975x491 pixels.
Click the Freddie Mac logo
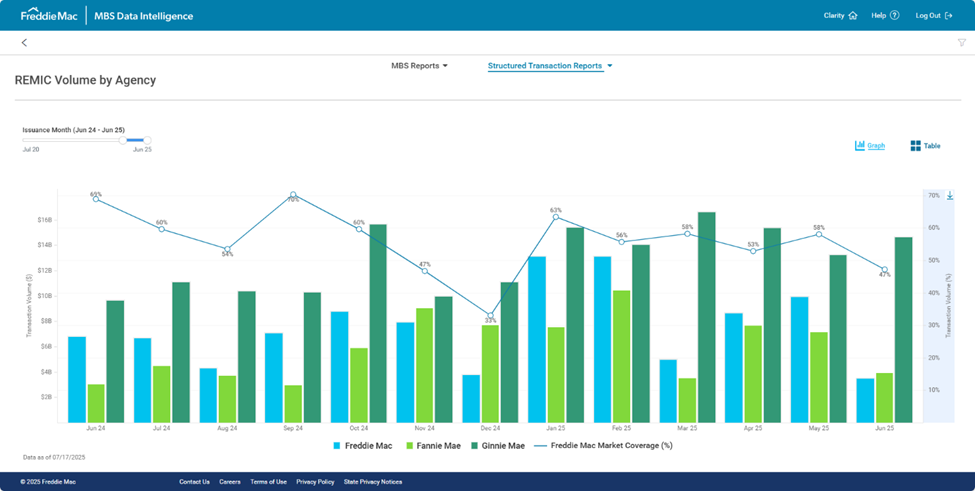49,16
